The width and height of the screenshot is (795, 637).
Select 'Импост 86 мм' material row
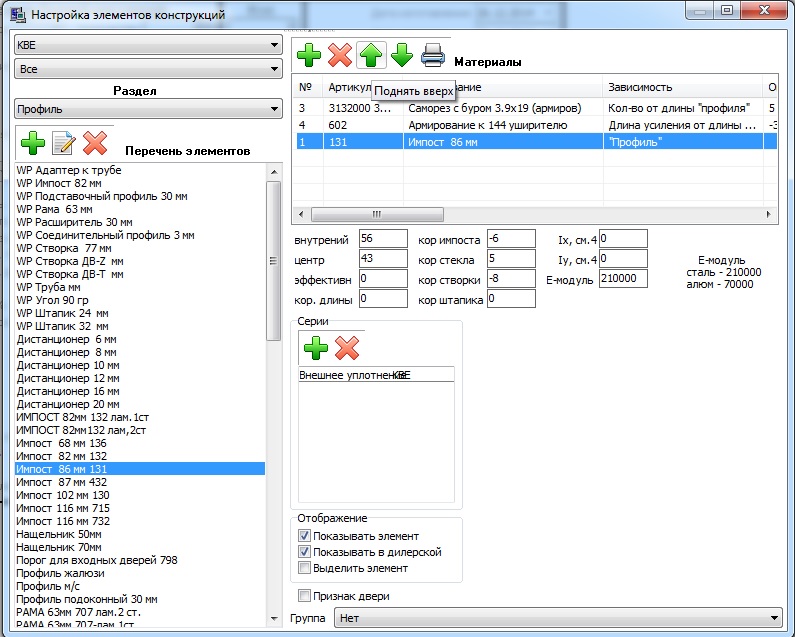536,142
